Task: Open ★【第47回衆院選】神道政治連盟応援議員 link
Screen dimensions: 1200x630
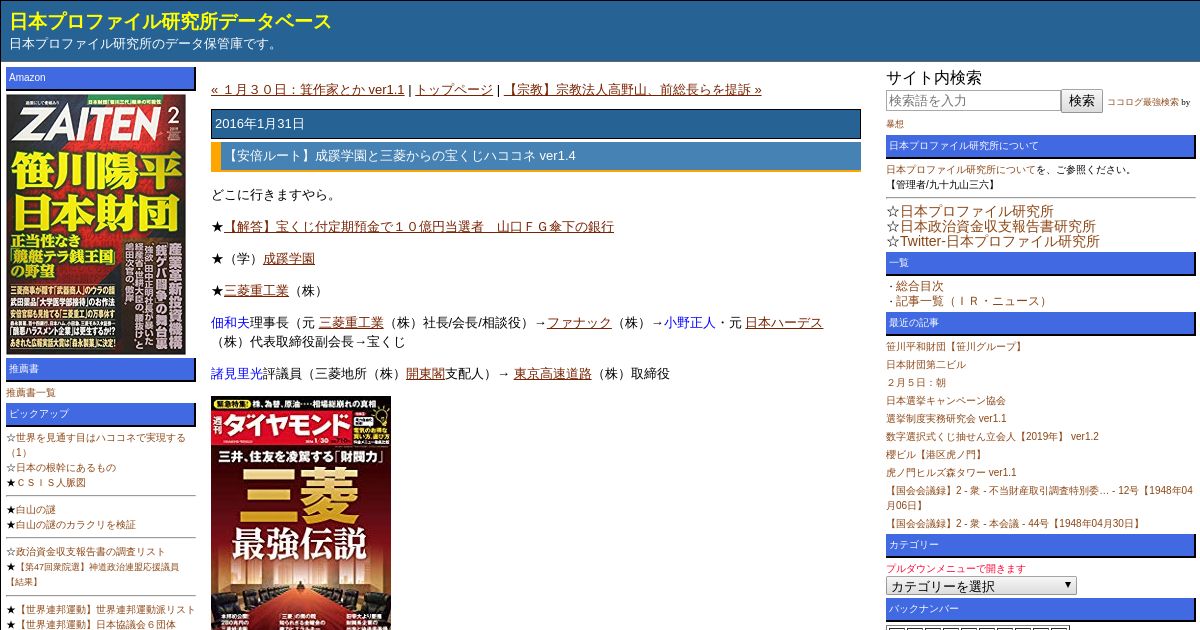Action: pyautogui.click(x=93, y=574)
